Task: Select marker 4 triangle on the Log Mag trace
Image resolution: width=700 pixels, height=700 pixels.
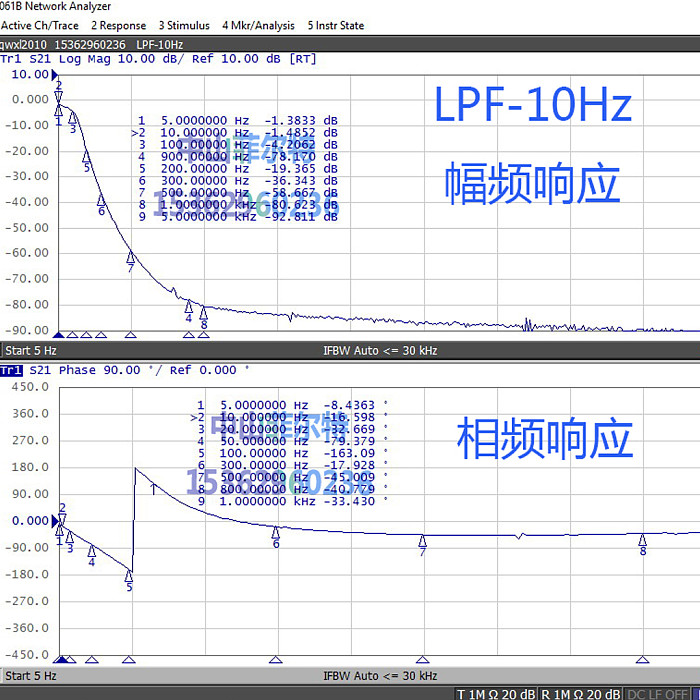Action: tap(188, 307)
